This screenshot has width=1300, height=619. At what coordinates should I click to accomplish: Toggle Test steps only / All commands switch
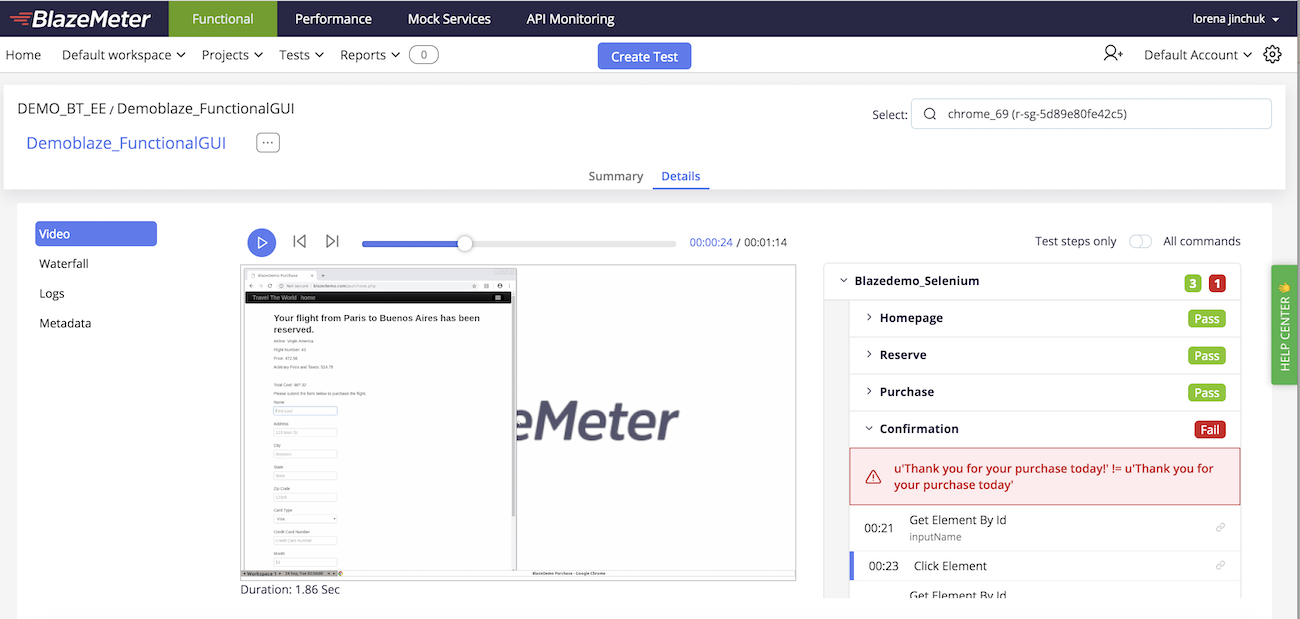click(x=1139, y=241)
